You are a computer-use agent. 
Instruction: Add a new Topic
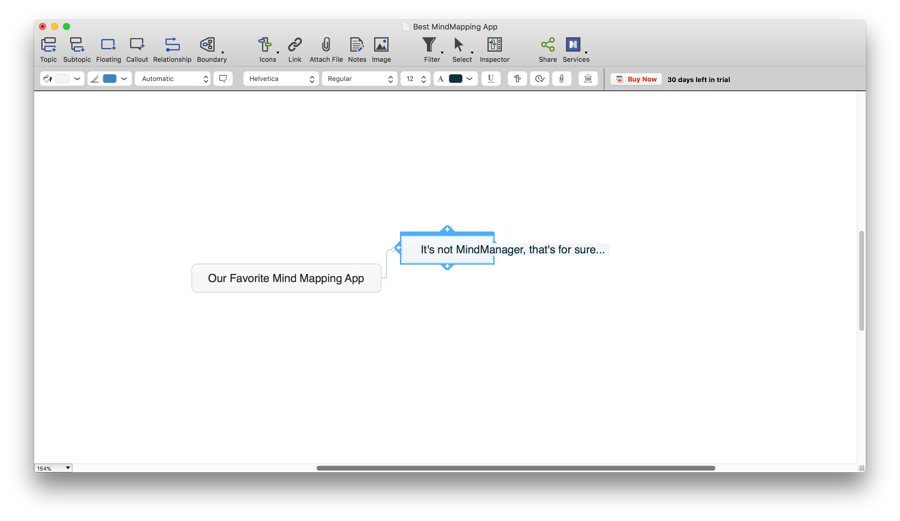tap(49, 49)
